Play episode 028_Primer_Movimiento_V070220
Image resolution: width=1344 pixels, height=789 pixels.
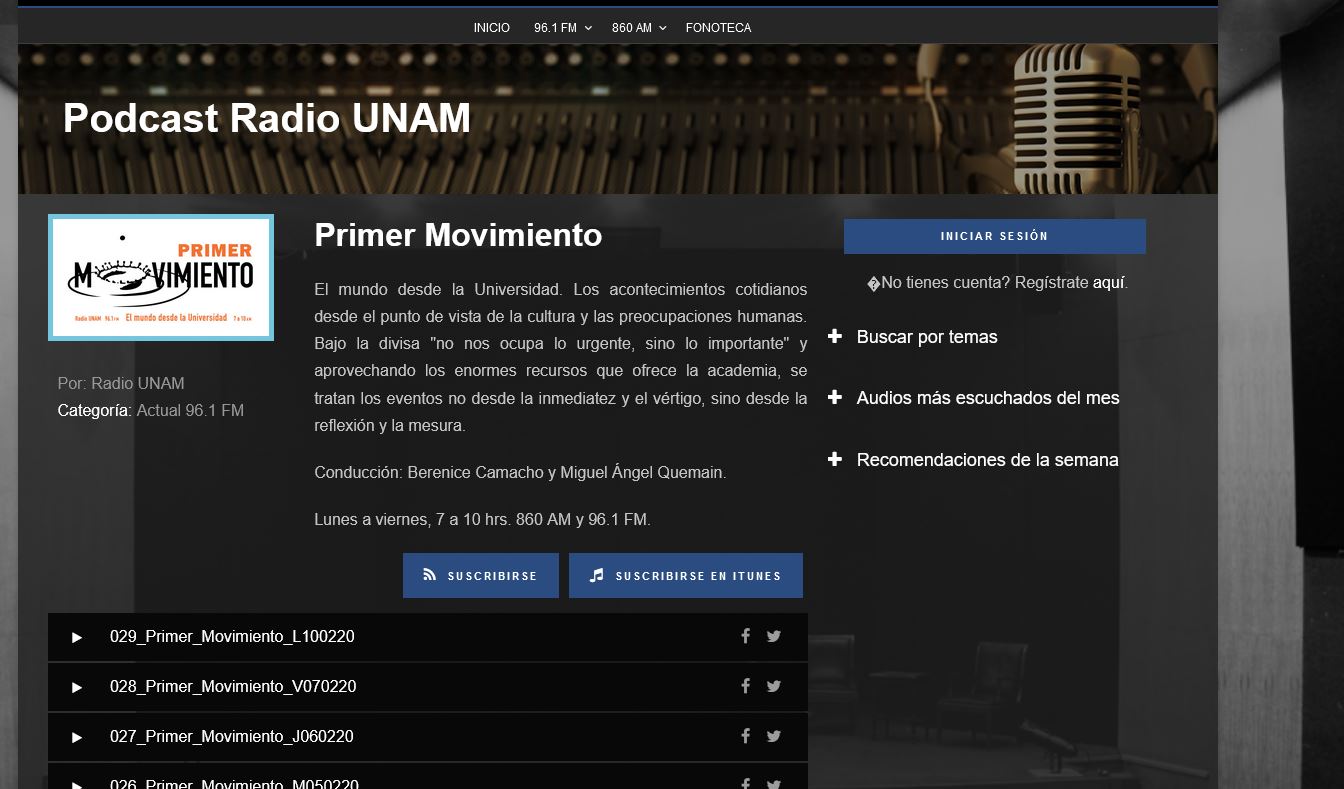[77, 687]
